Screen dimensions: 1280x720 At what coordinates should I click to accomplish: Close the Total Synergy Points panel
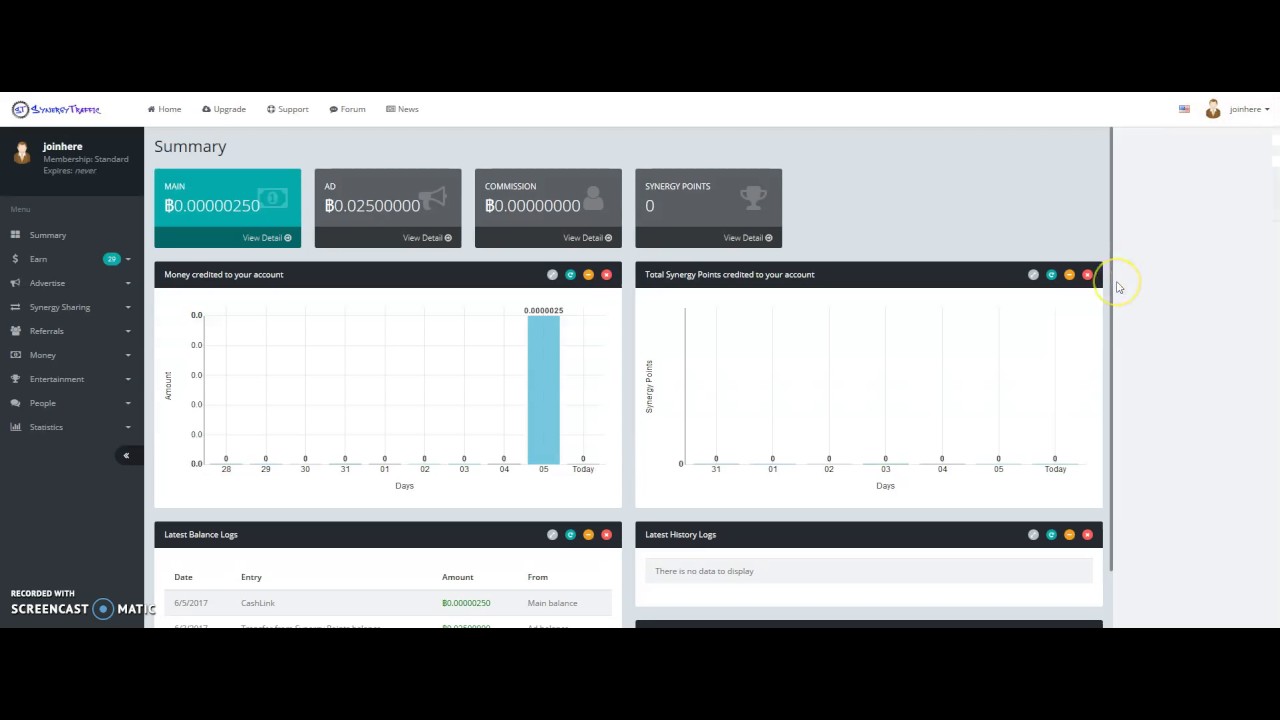[1087, 275]
